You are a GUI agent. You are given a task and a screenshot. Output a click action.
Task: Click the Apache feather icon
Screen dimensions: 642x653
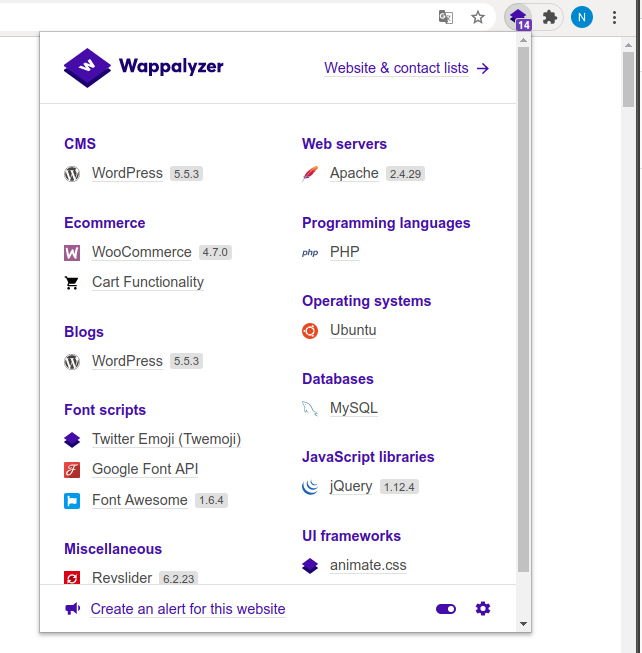(x=310, y=174)
